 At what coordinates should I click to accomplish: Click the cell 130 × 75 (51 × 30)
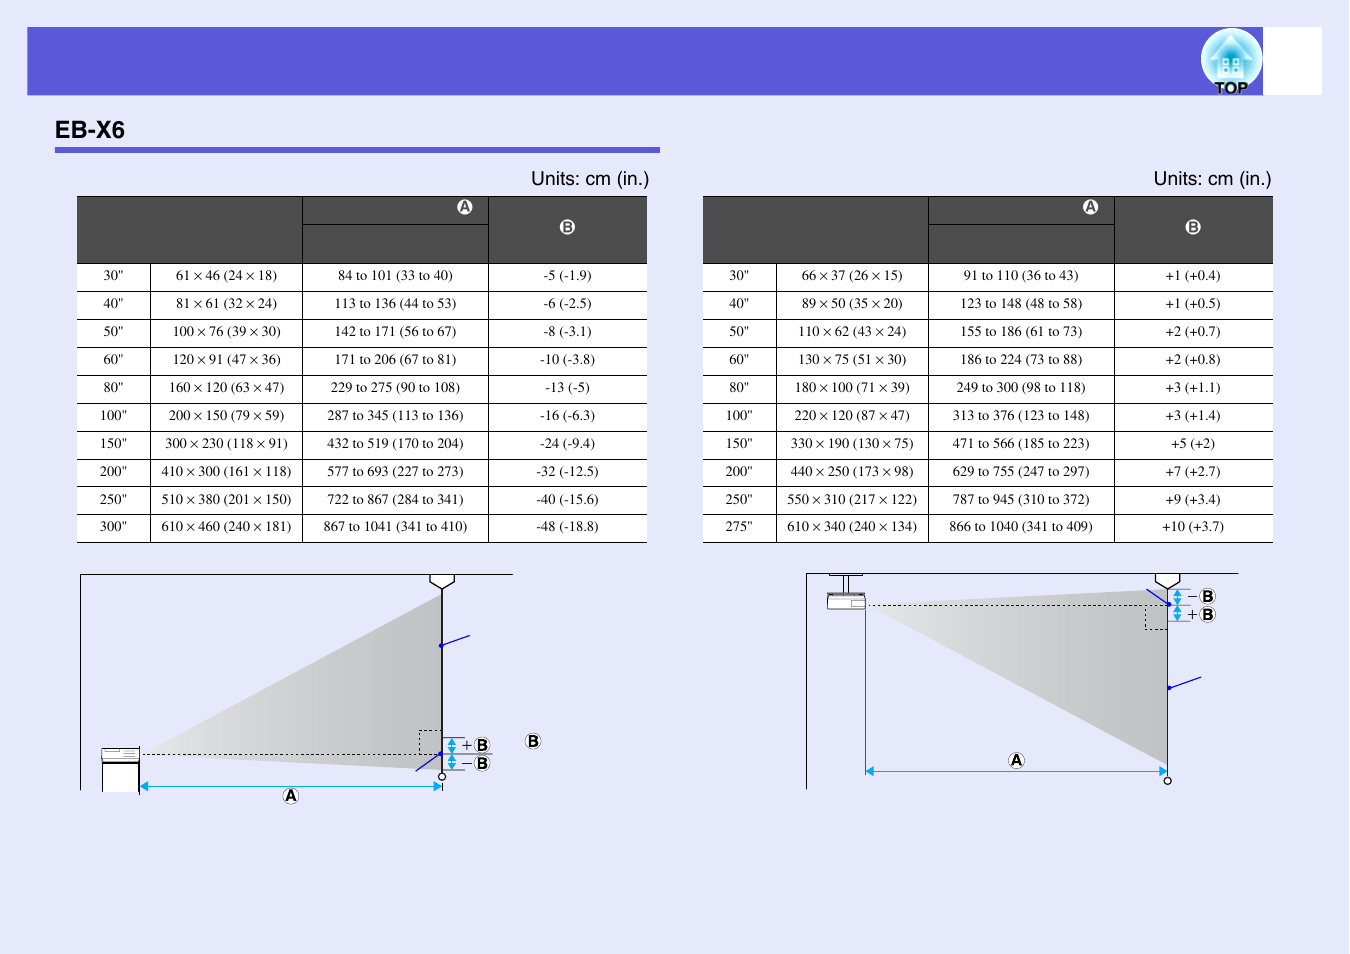pyautogui.click(x=852, y=360)
